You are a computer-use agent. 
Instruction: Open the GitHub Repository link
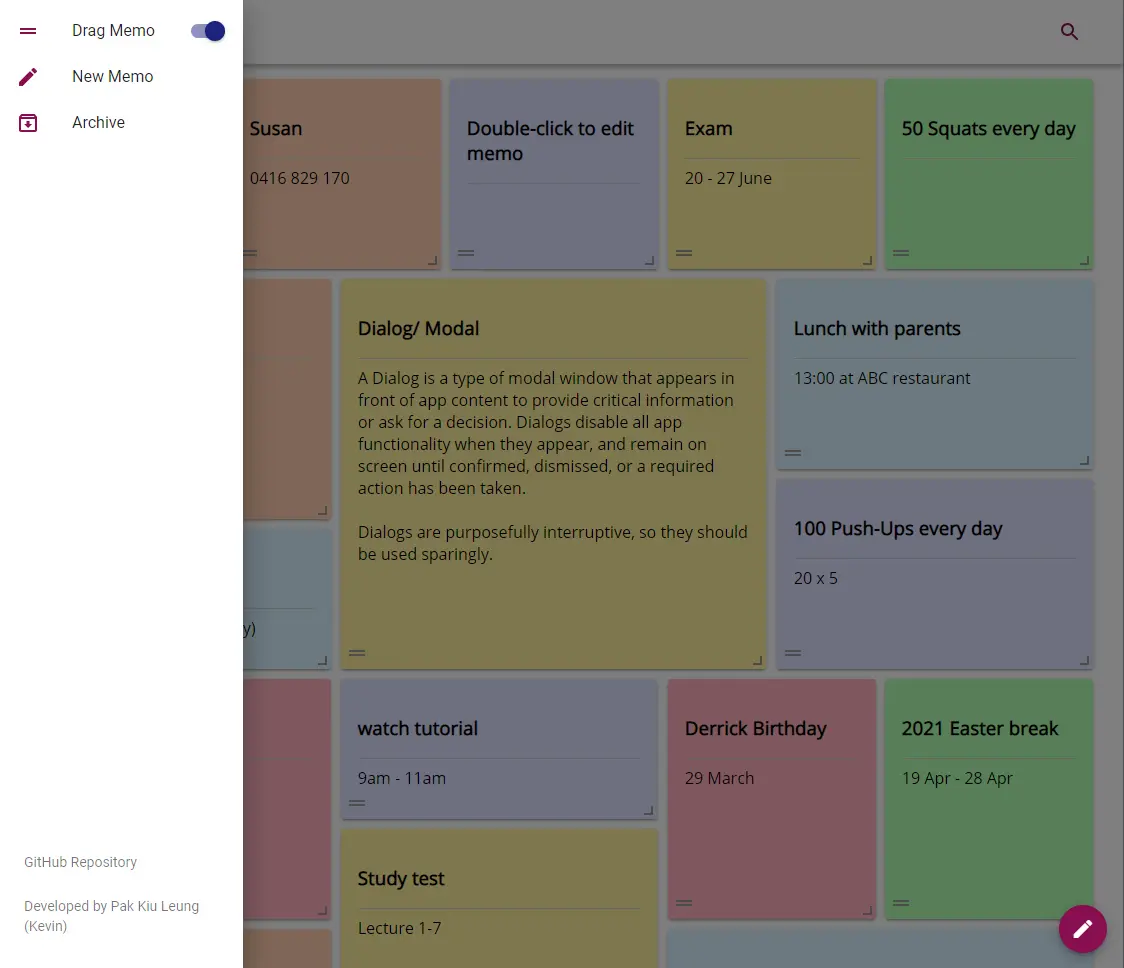click(80, 862)
